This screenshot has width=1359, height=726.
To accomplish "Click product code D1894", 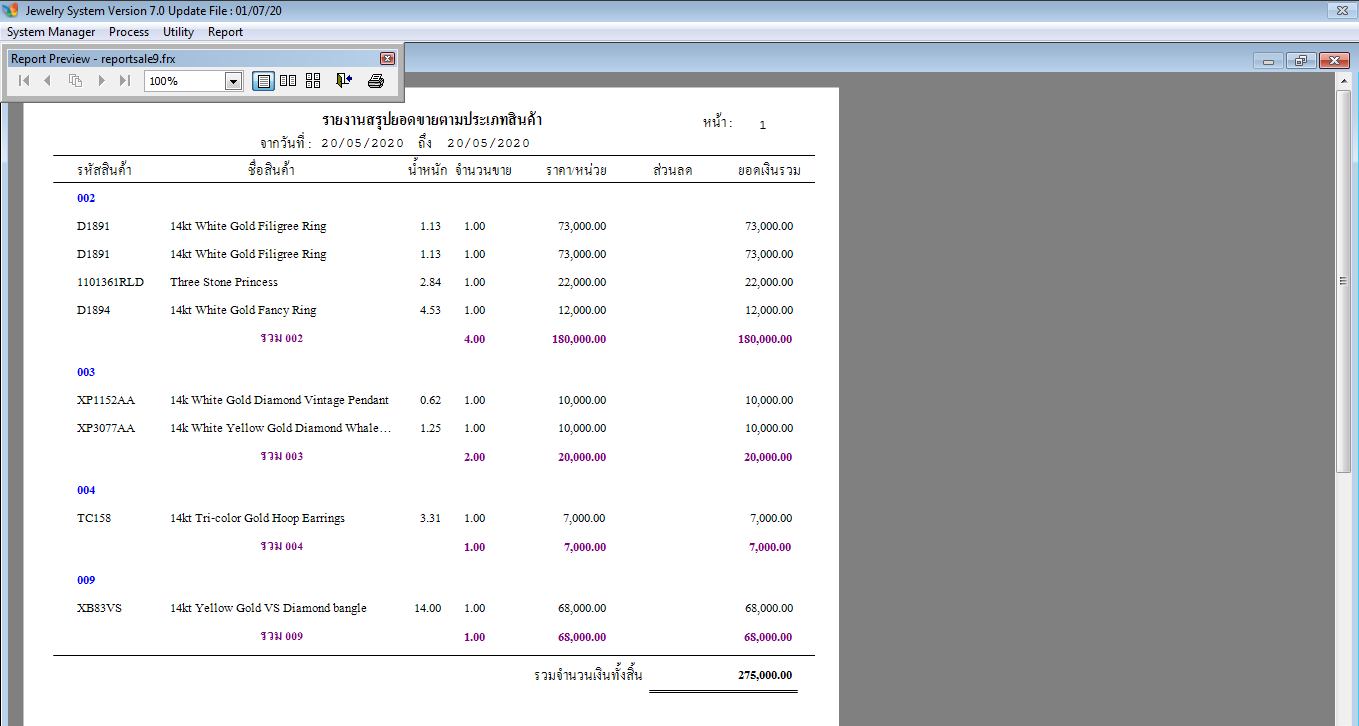I will (x=94, y=310).
